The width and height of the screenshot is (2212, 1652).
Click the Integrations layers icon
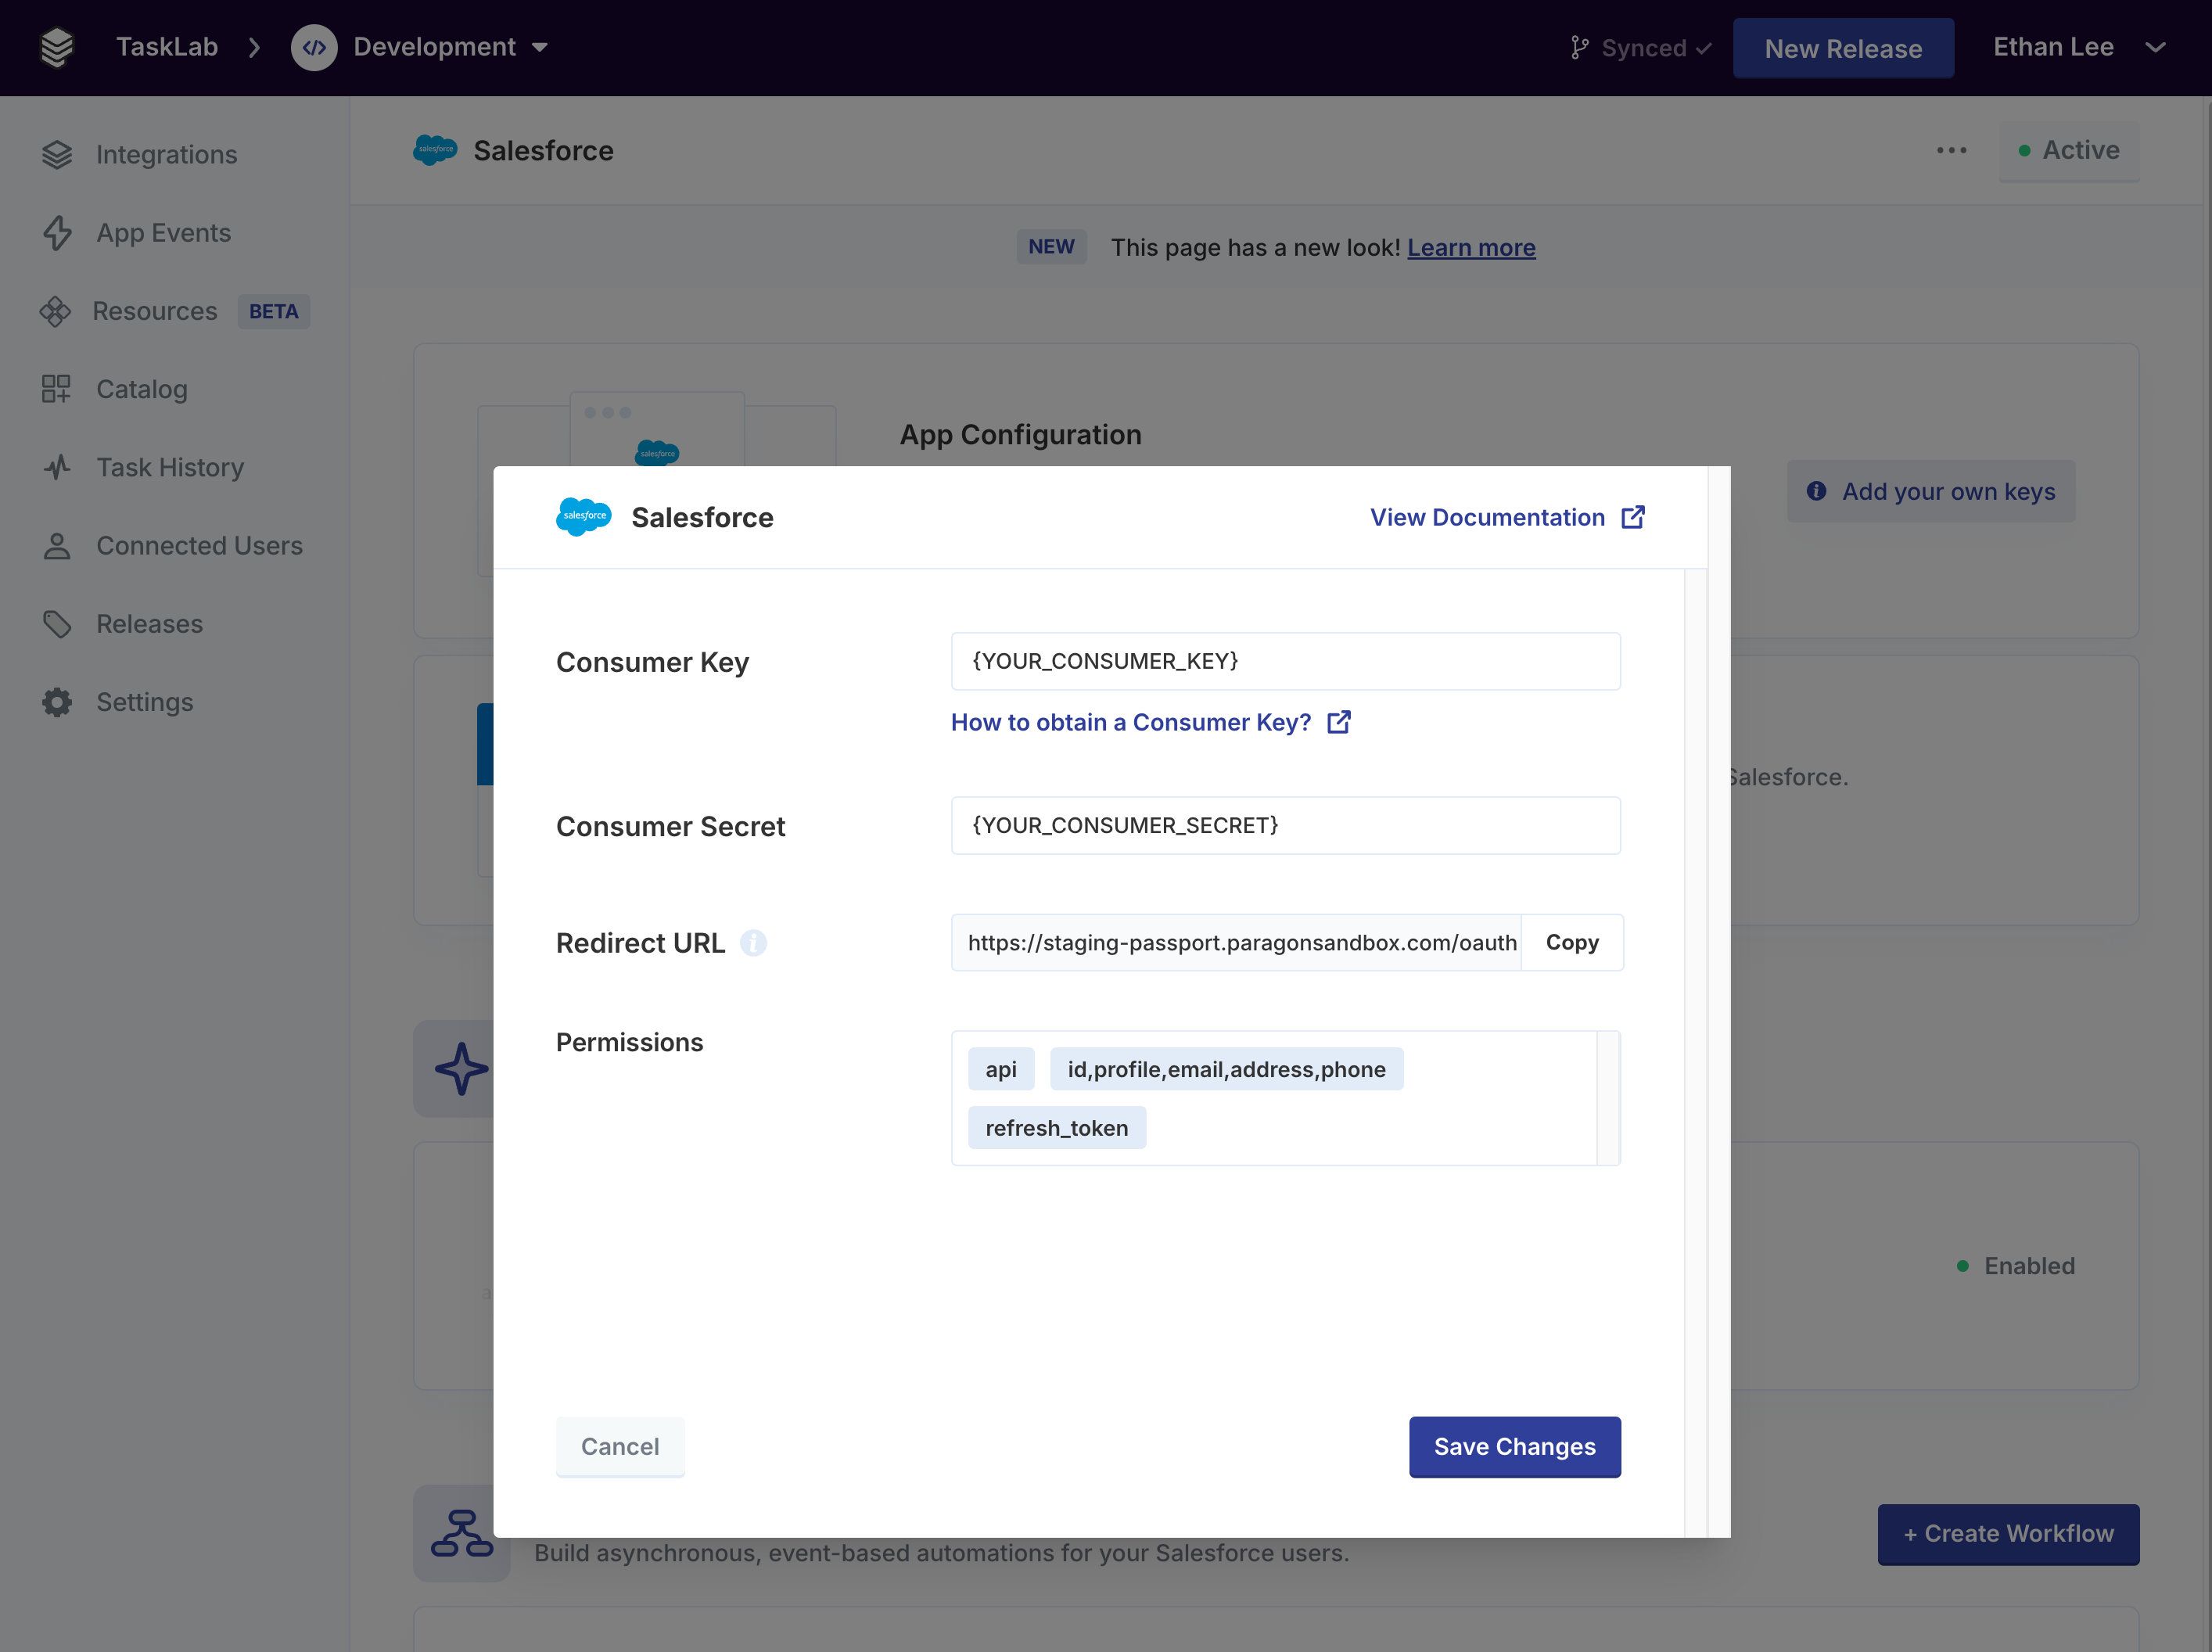(x=57, y=155)
